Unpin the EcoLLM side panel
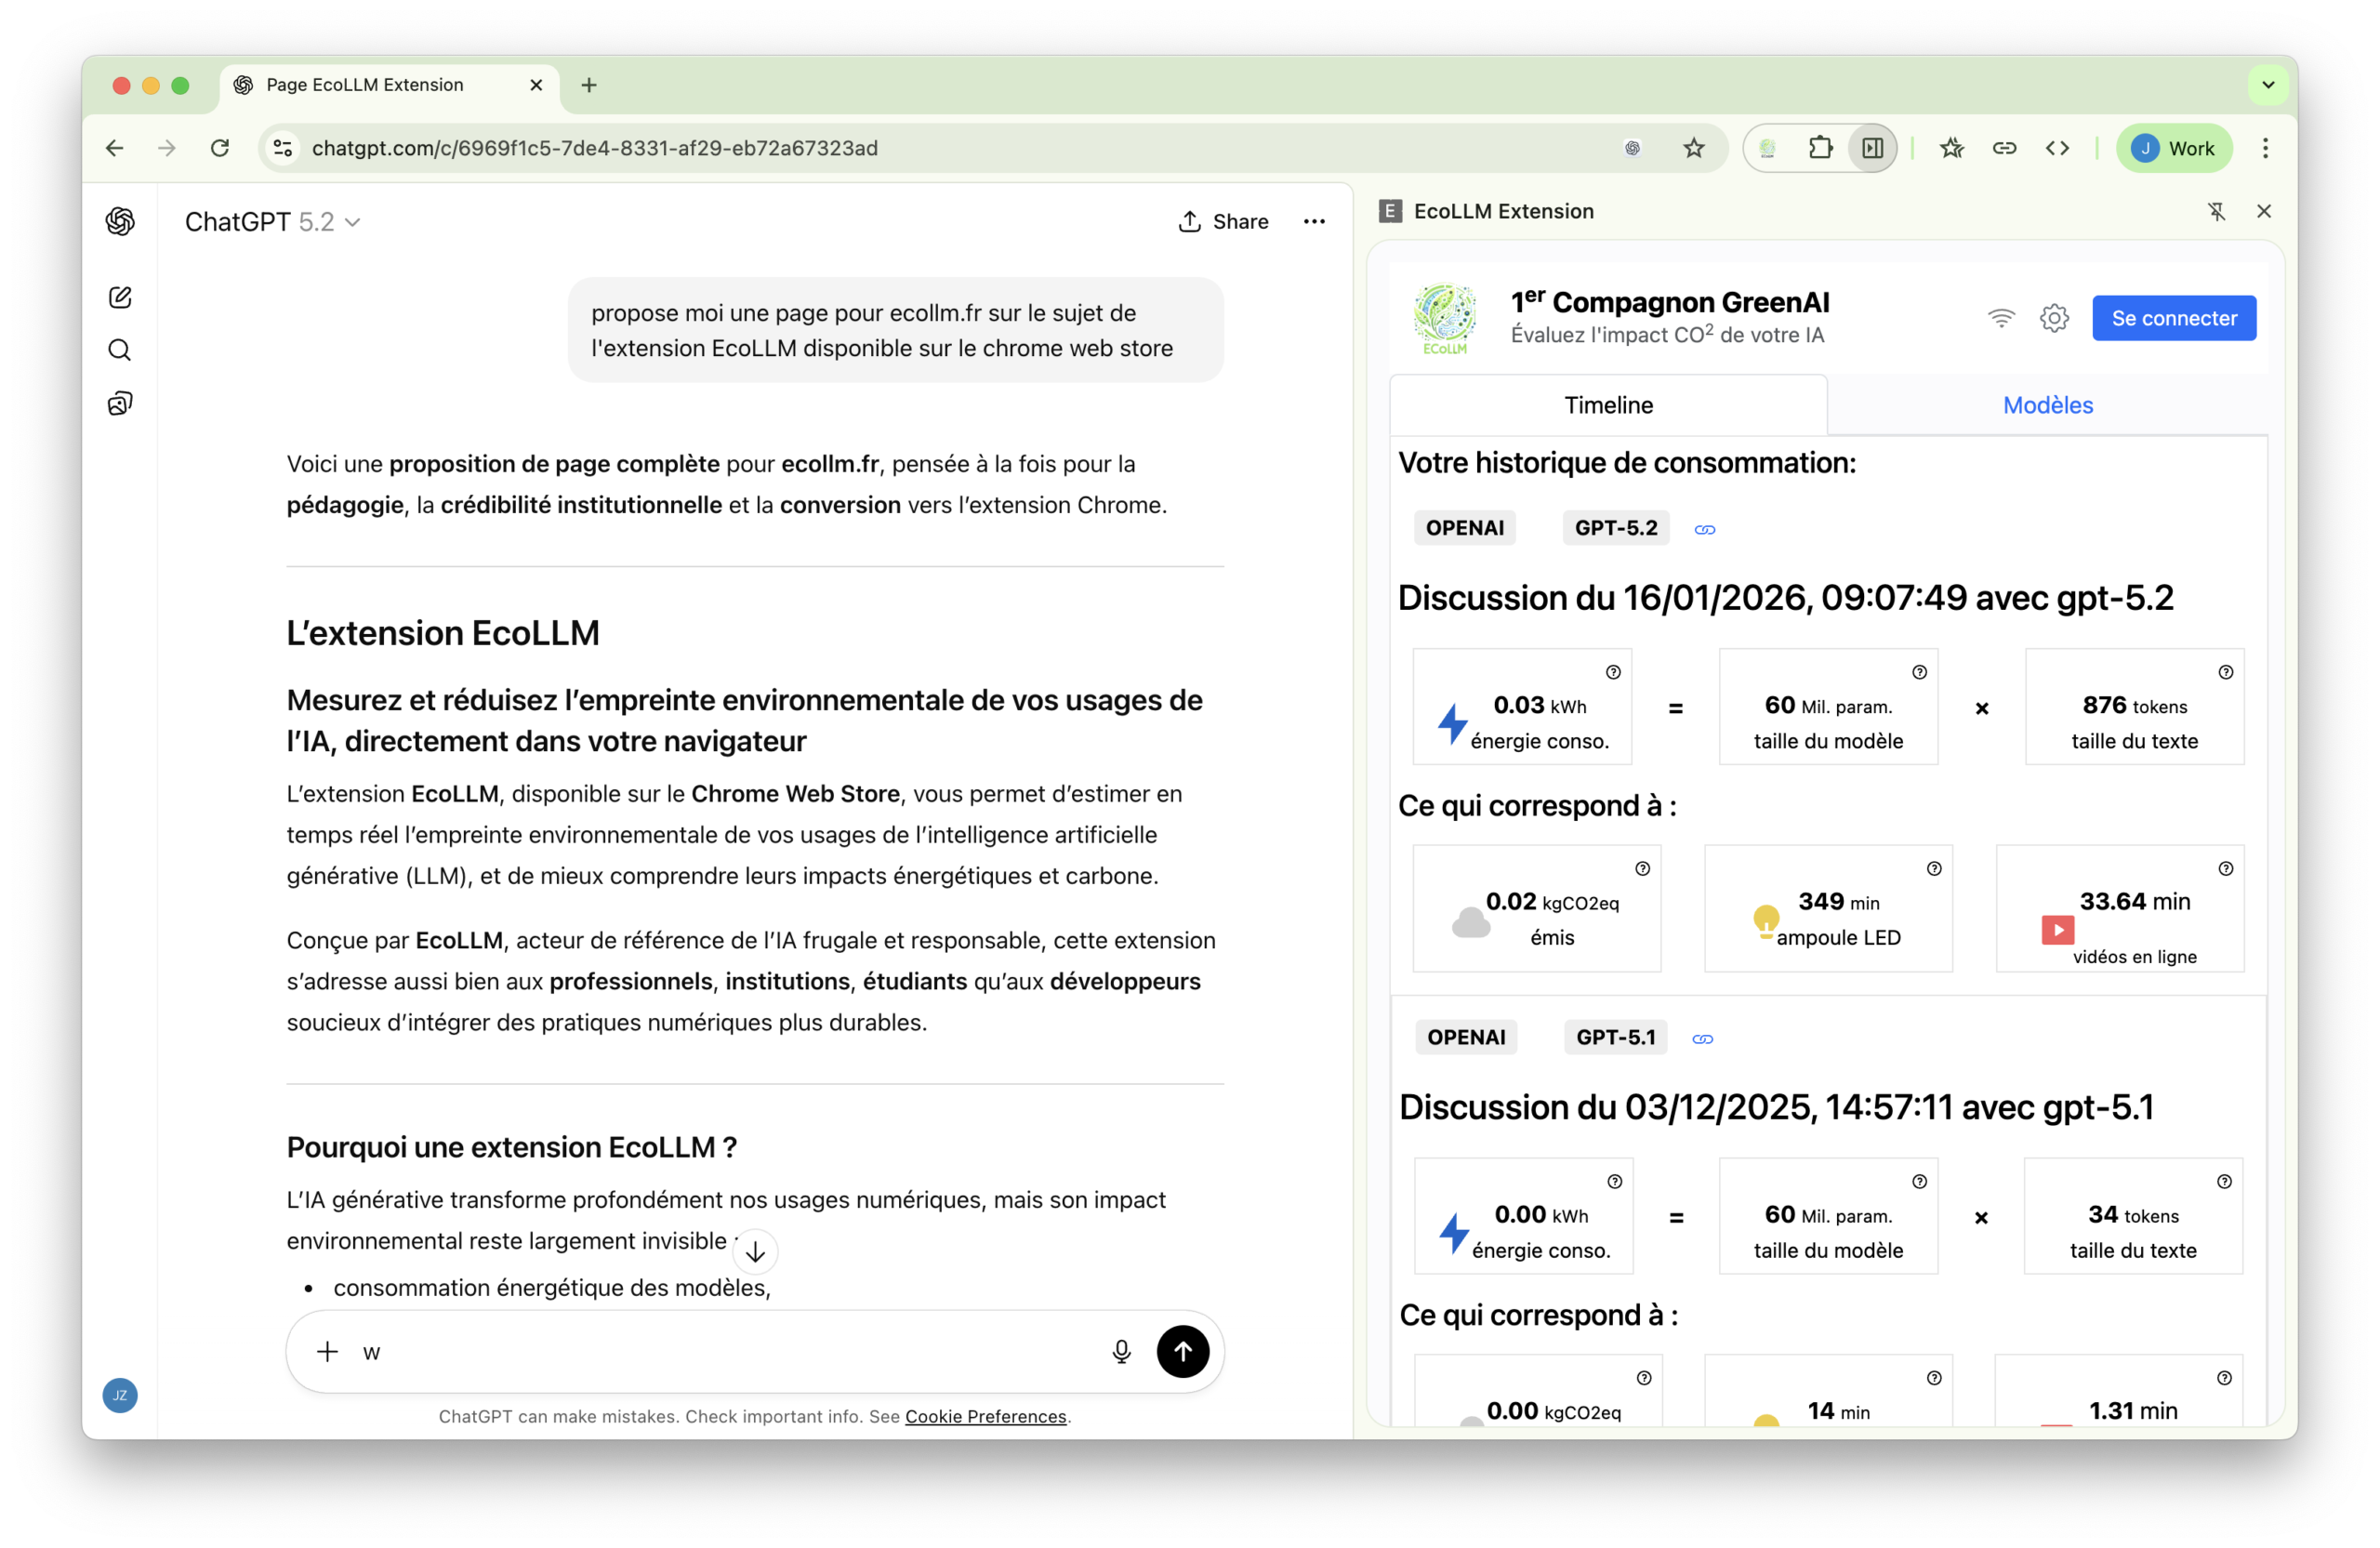This screenshot has height=1548, width=2380. (2216, 211)
